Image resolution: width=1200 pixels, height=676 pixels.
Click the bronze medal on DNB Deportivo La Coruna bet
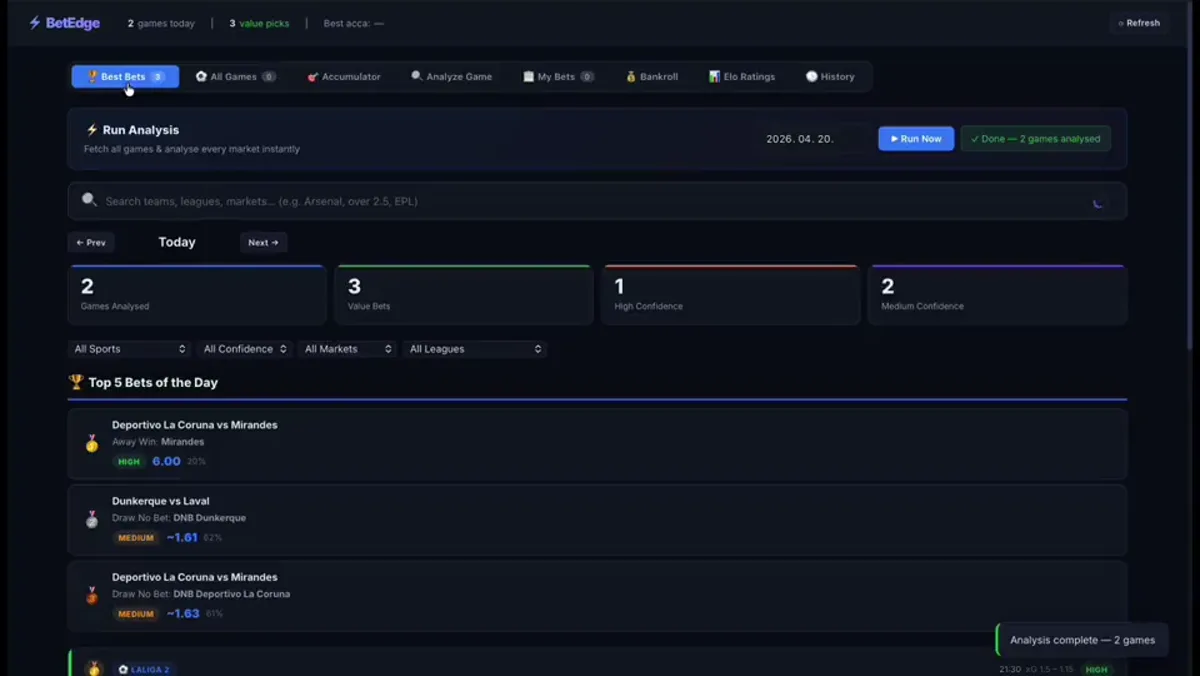(92, 595)
